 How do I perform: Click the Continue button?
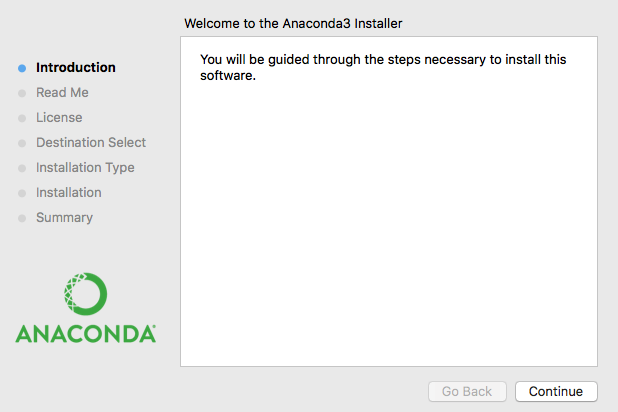coord(556,391)
